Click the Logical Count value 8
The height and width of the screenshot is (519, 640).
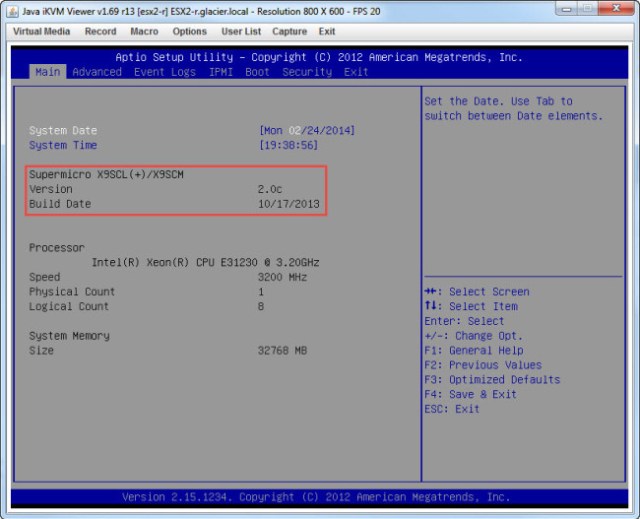click(261, 306)
